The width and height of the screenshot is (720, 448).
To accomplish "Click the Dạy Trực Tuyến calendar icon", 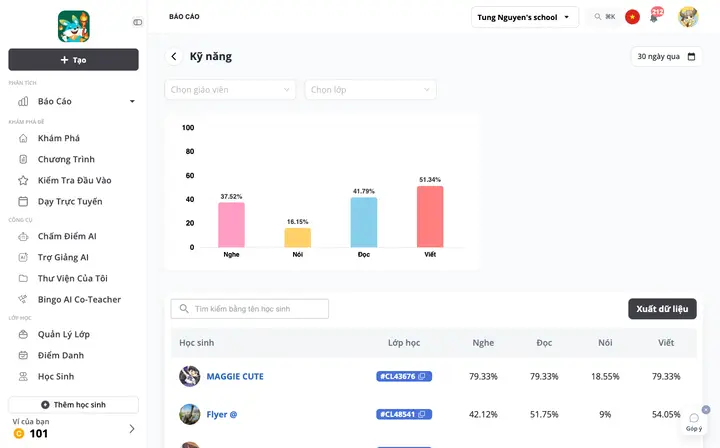I will point(23,202).
